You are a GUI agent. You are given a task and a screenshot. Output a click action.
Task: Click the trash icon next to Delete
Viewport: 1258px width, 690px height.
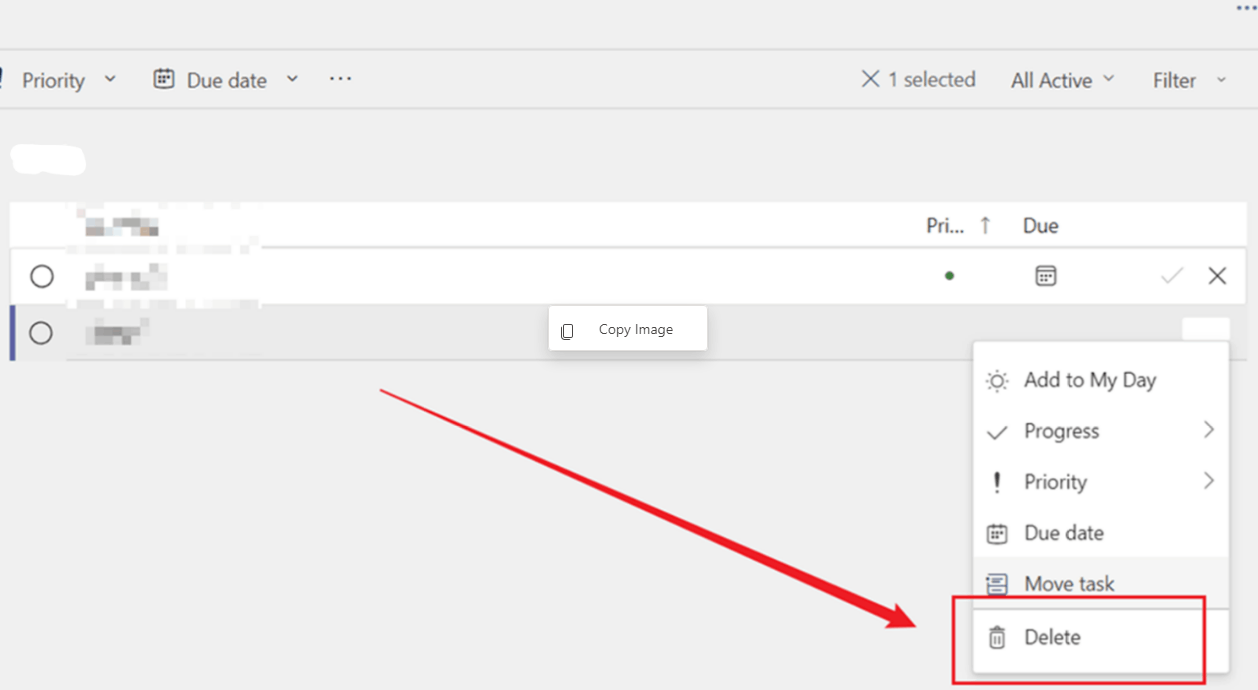point(996,637)
